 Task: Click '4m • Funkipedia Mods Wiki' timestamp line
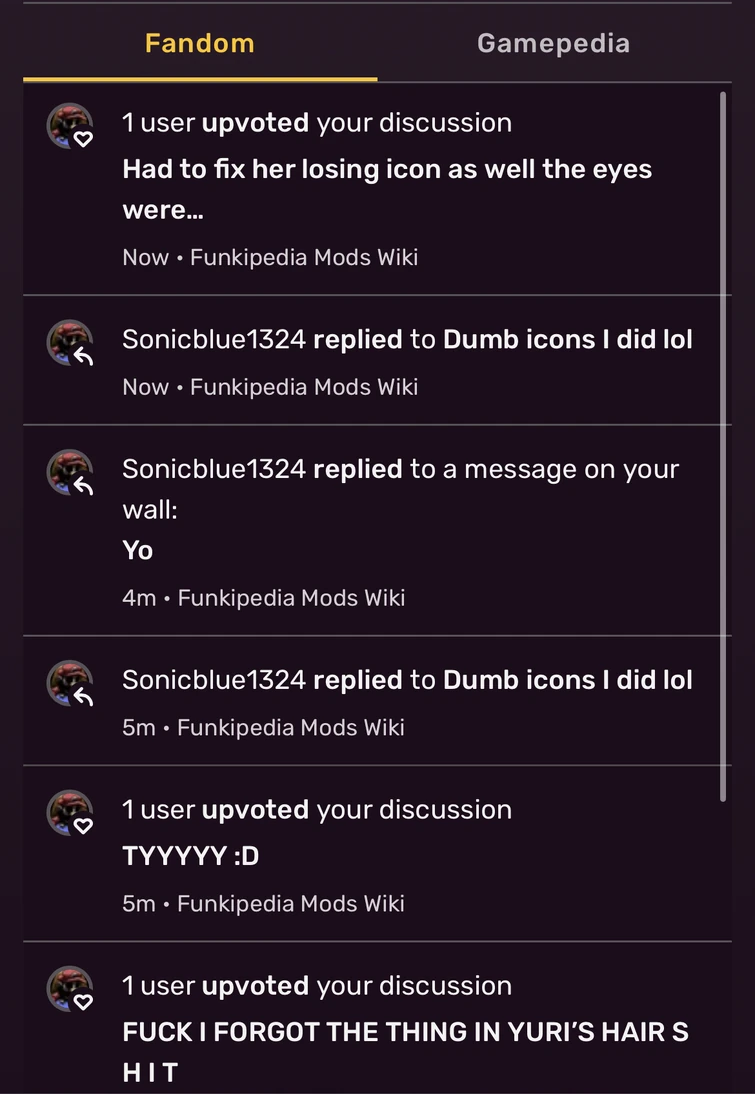[x=264, y=598]
